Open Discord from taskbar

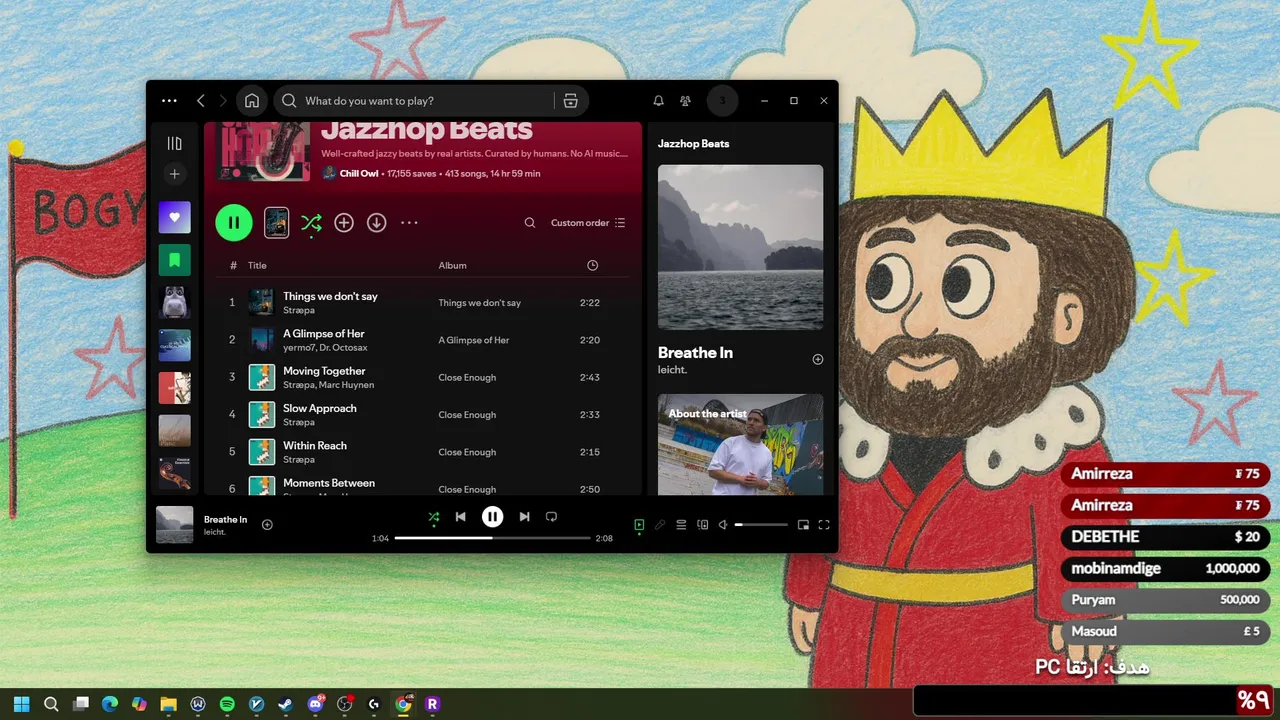point(315,704)
